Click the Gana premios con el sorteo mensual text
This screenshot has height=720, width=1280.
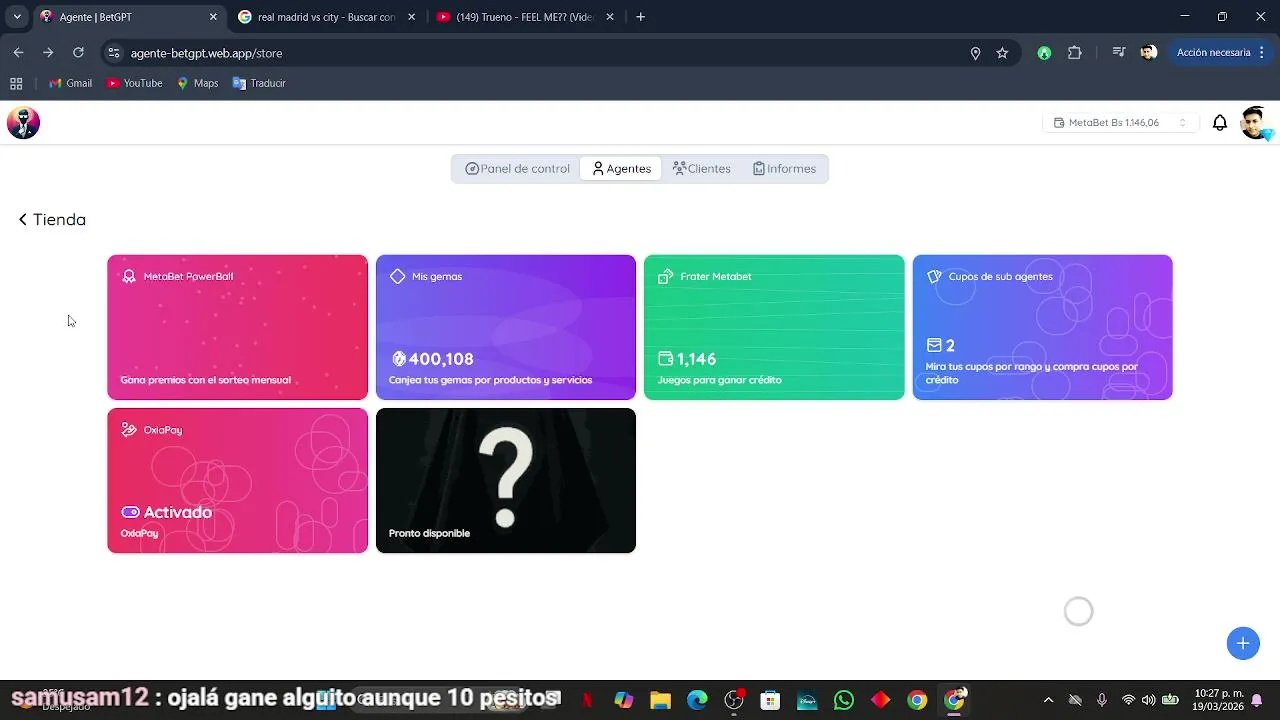pos(205,380)
